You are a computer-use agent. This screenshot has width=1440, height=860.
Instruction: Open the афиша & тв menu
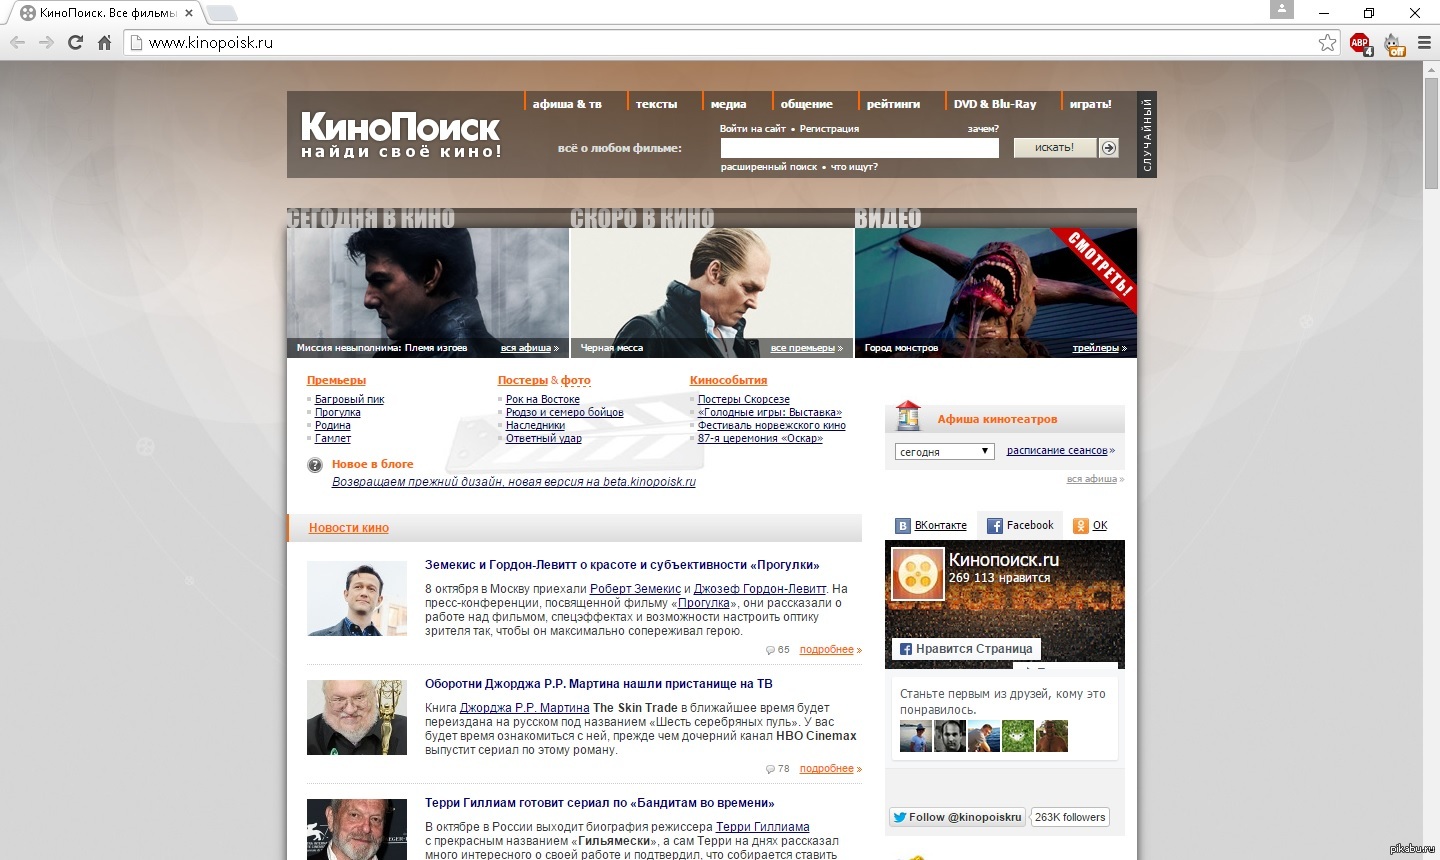point(567,104)
